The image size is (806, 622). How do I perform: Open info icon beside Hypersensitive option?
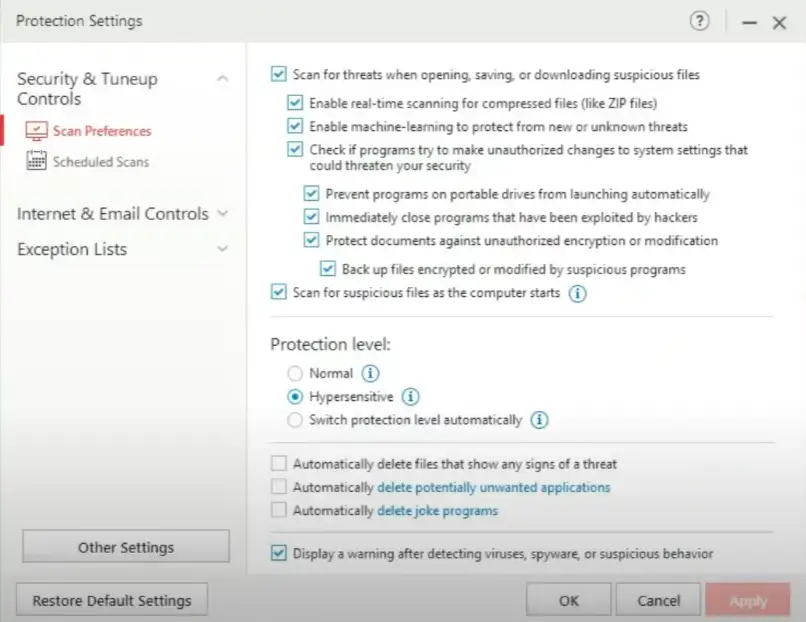click(x=410, y=397)
